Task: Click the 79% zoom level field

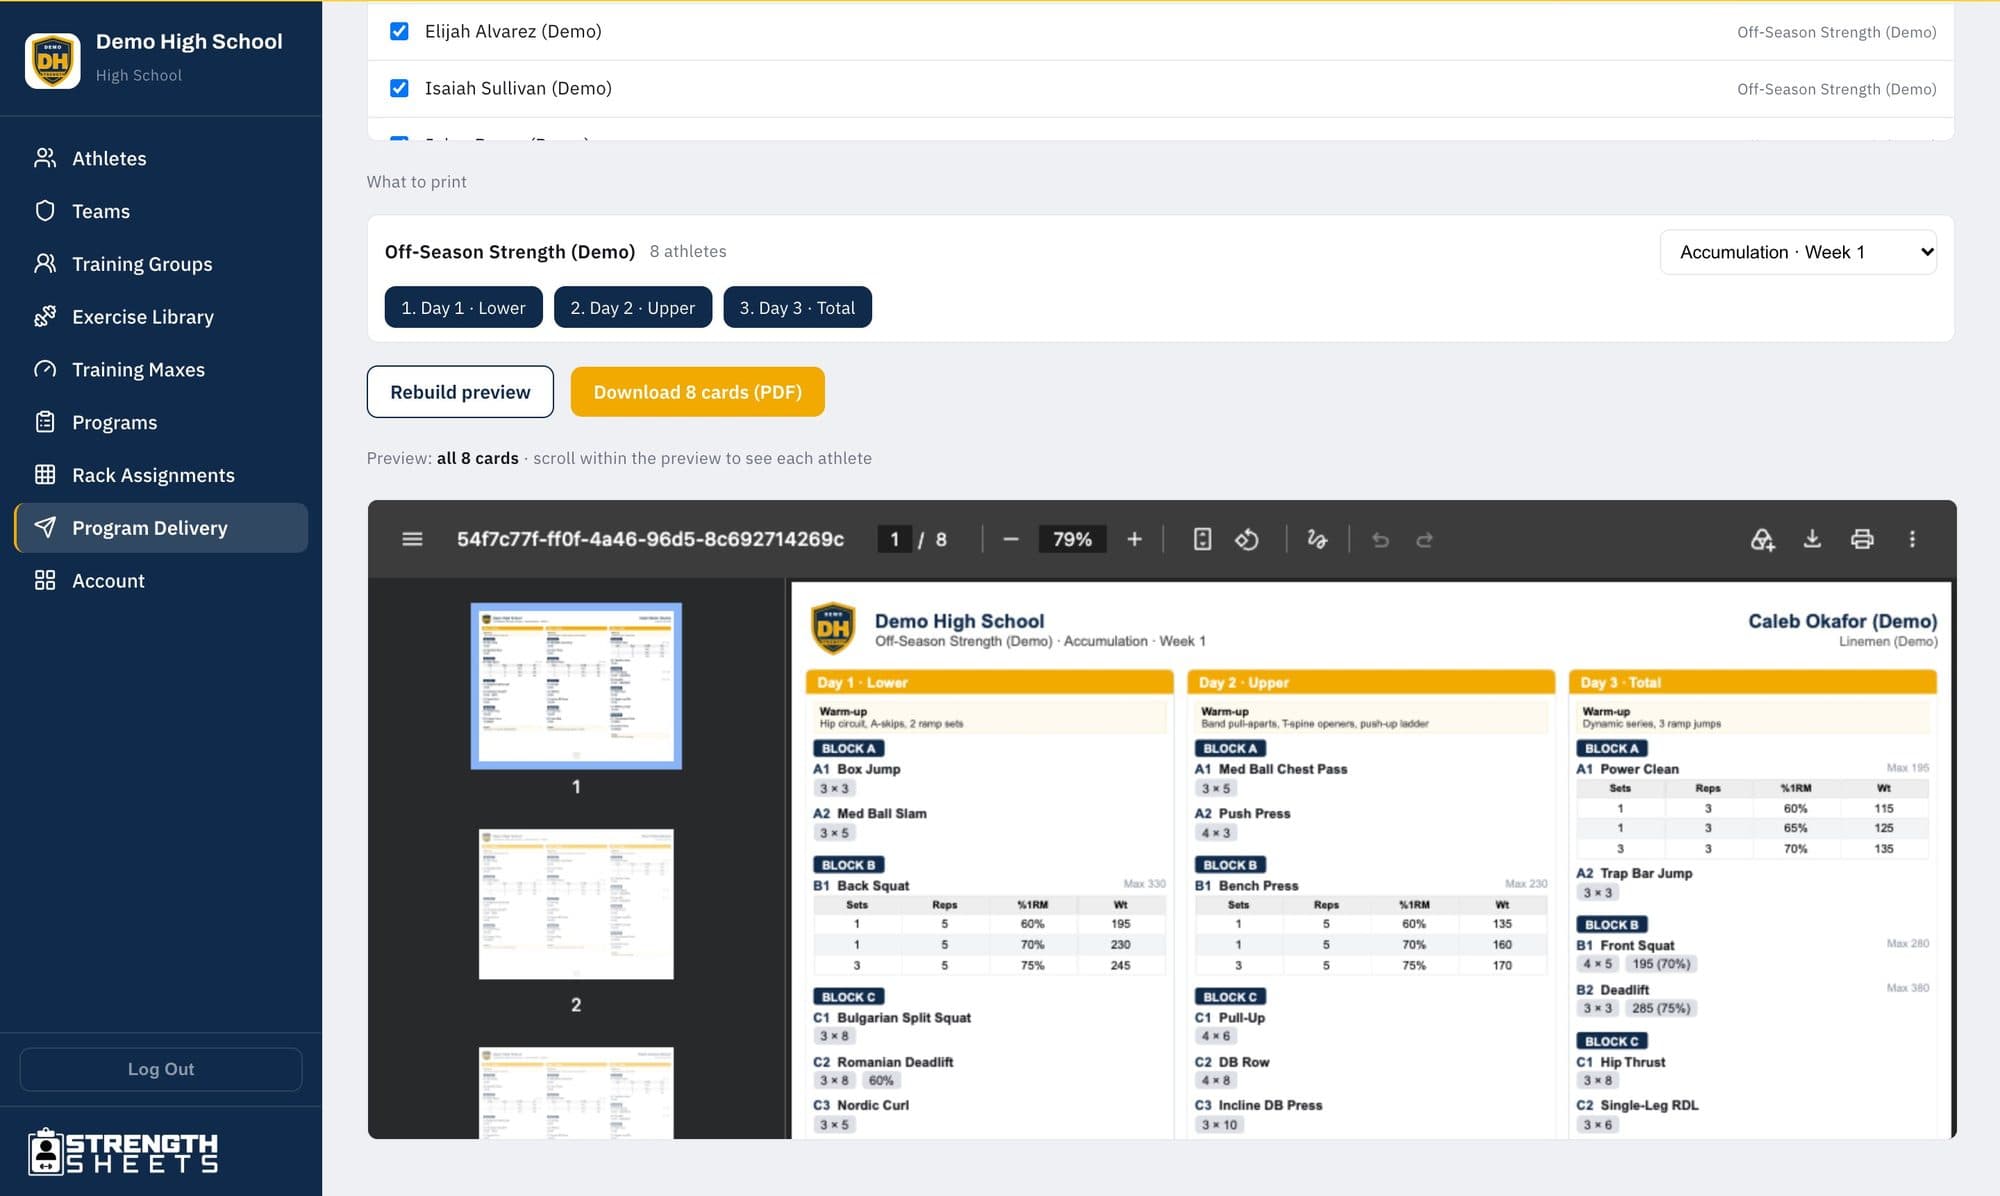Action: pos(1072,539)
